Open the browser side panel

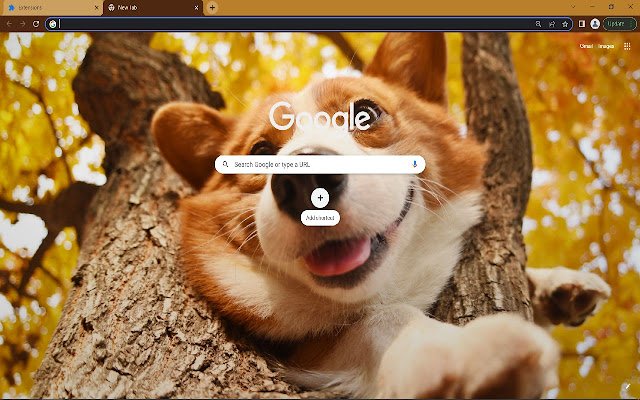pyautogui.click(x=581, y=23)
